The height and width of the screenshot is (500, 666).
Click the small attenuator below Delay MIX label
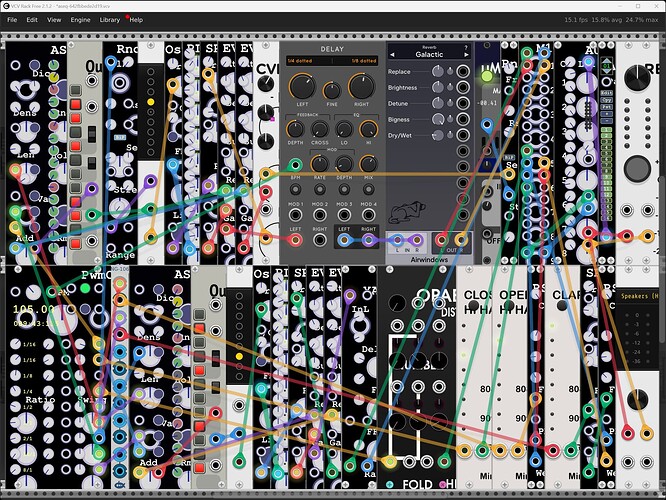click(x=368, y=189)
